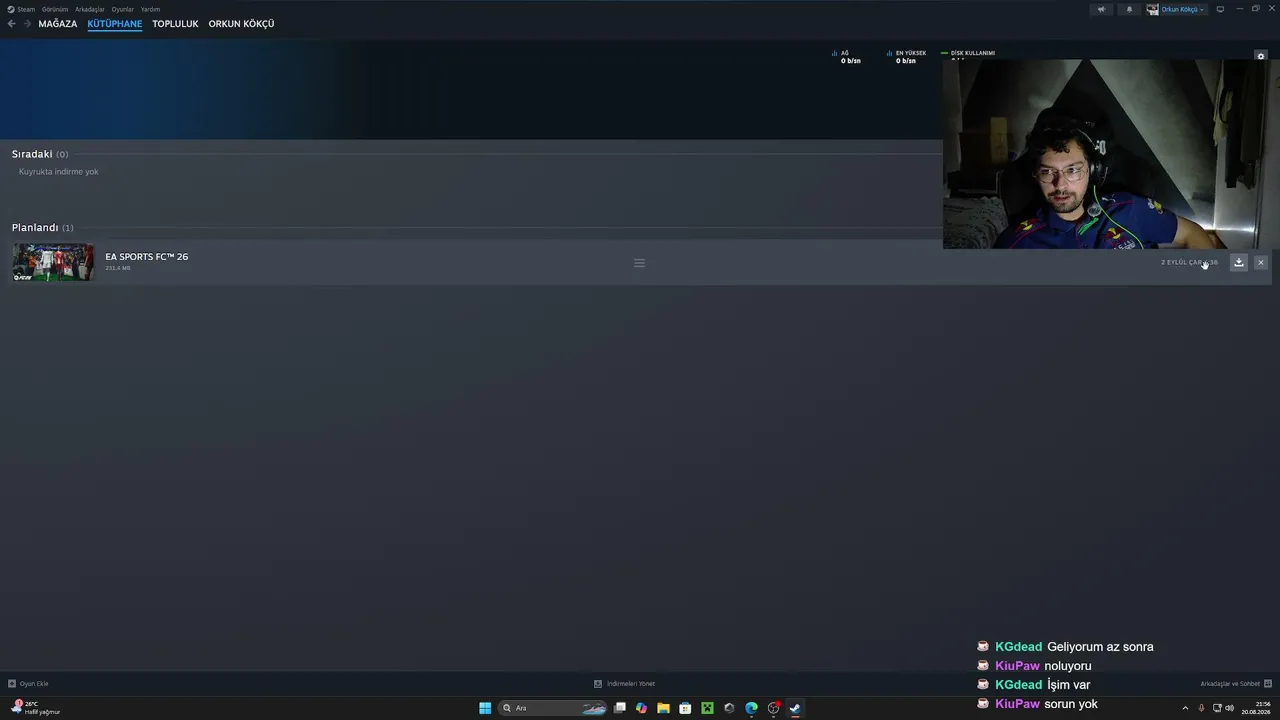
Task: Switch to the KÜTÜPHANE tab
Action: point(115,24)
